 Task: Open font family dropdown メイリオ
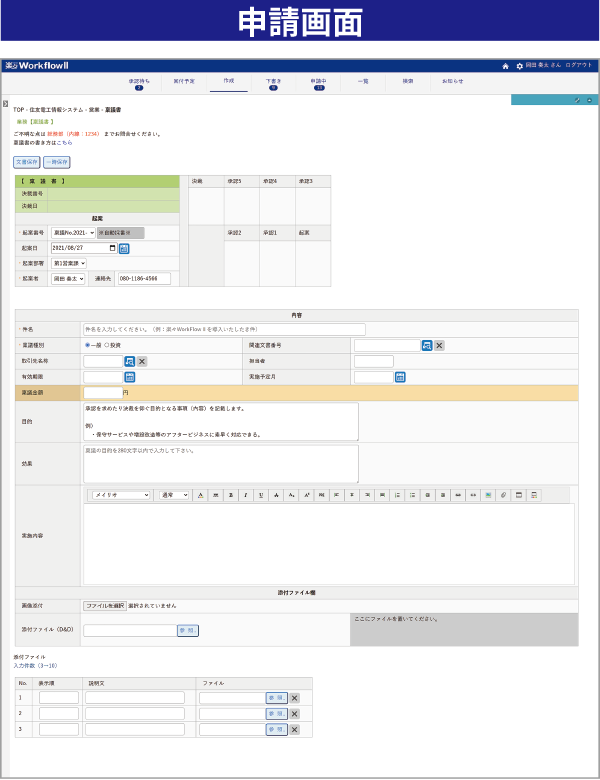tap(120, 495)
